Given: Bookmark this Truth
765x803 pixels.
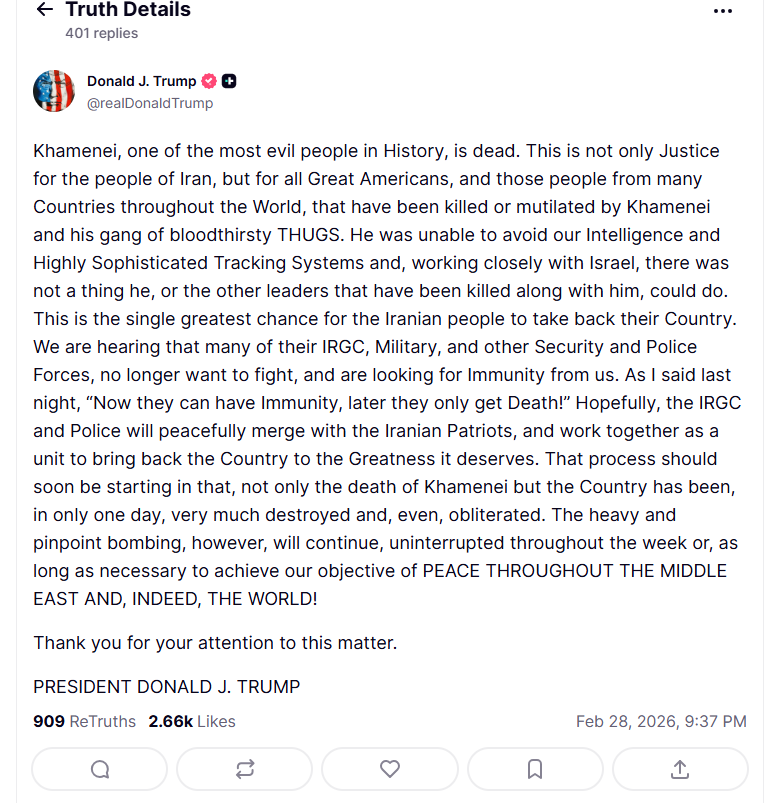Looking at the screenshot, I should click(x=535, y=769).
